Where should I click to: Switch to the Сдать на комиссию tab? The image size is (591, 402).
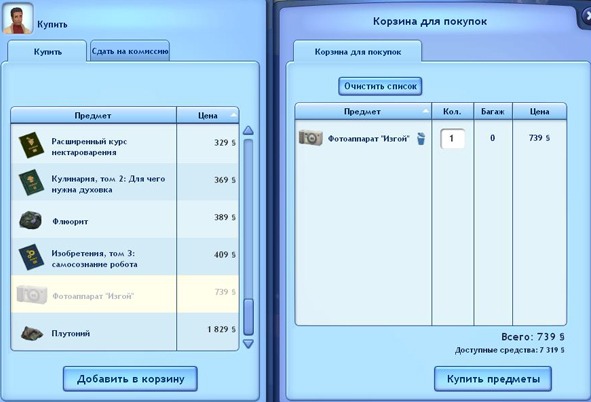click(130, 51)
